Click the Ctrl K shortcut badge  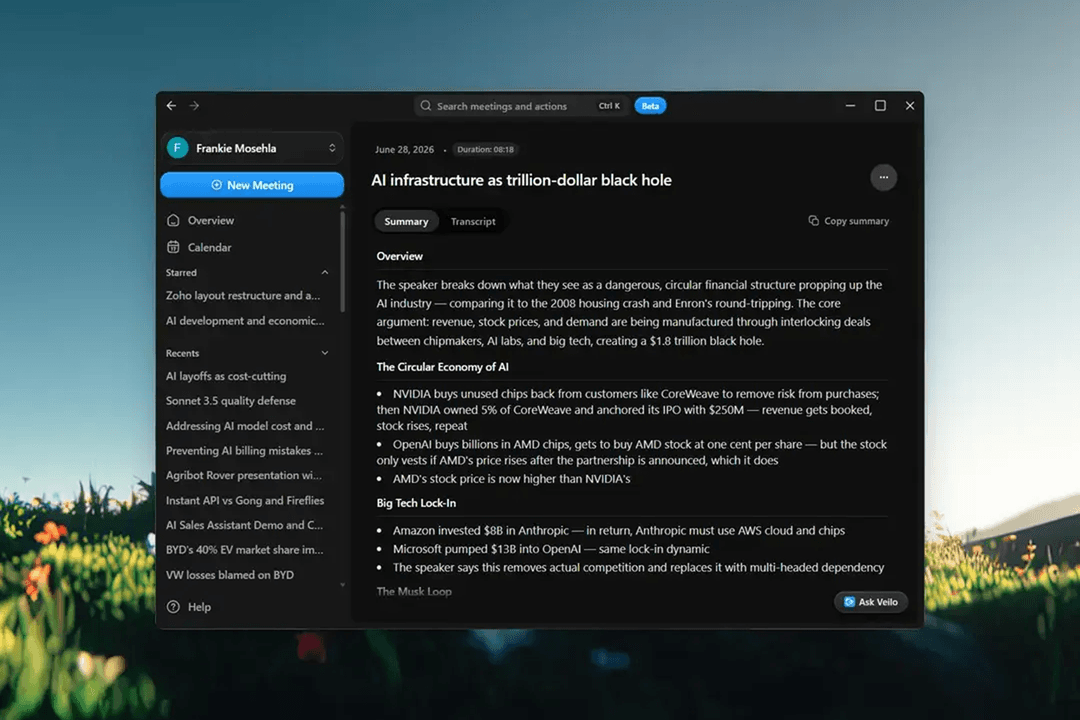[609, 105]
